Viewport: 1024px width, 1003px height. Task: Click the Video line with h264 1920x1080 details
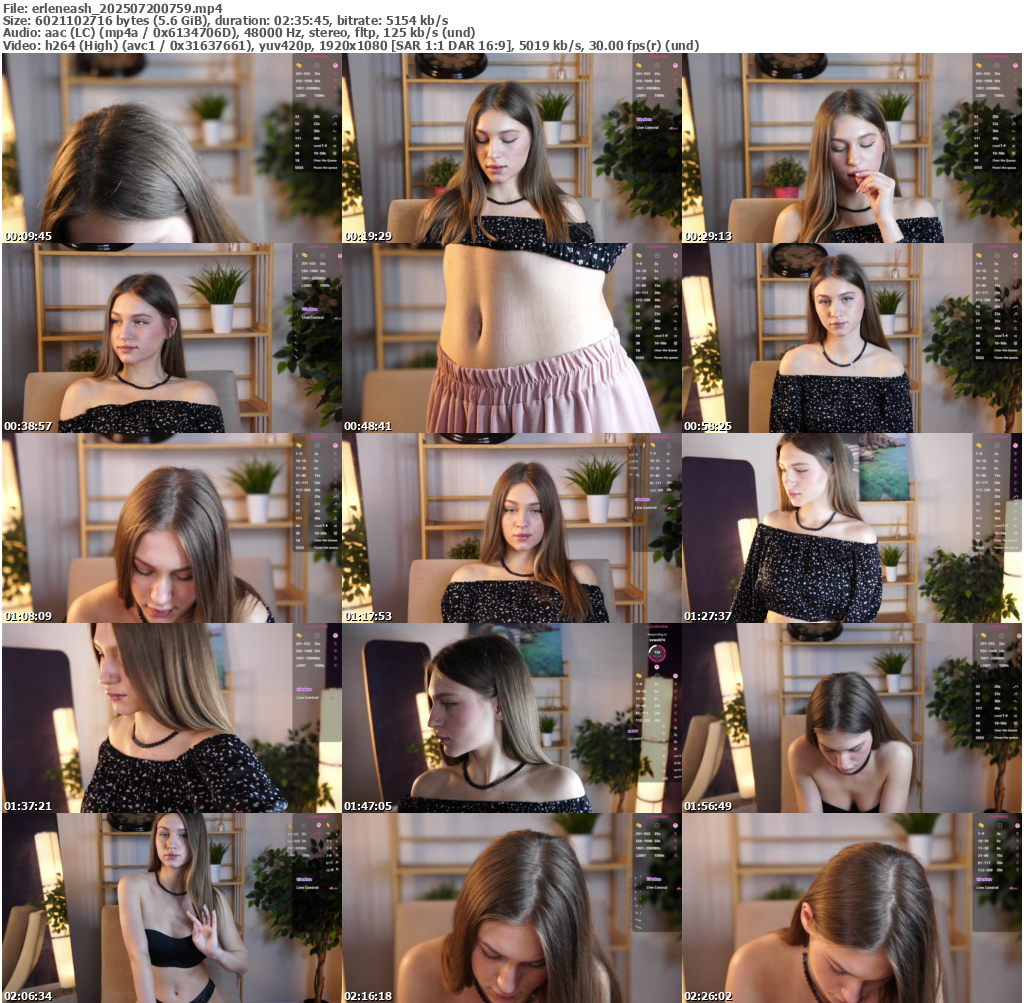click(x=351, y=46)
